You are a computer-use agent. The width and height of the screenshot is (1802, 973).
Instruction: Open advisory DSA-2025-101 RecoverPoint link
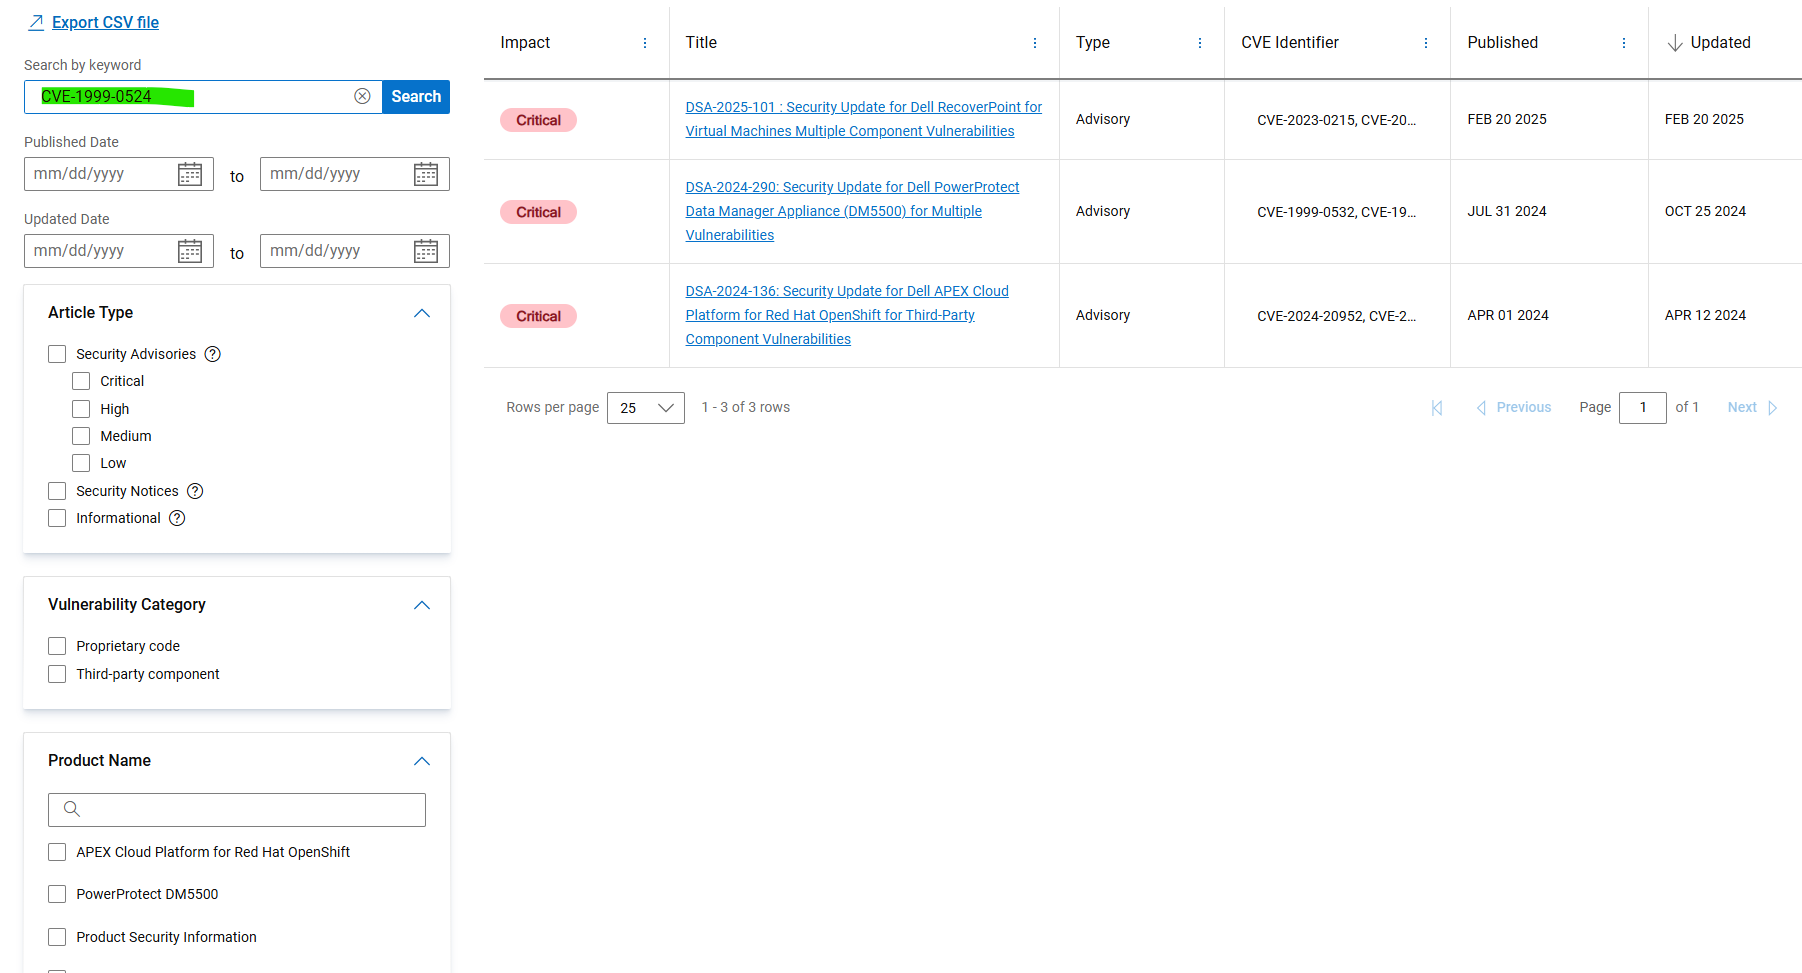(x=863, y=119)
